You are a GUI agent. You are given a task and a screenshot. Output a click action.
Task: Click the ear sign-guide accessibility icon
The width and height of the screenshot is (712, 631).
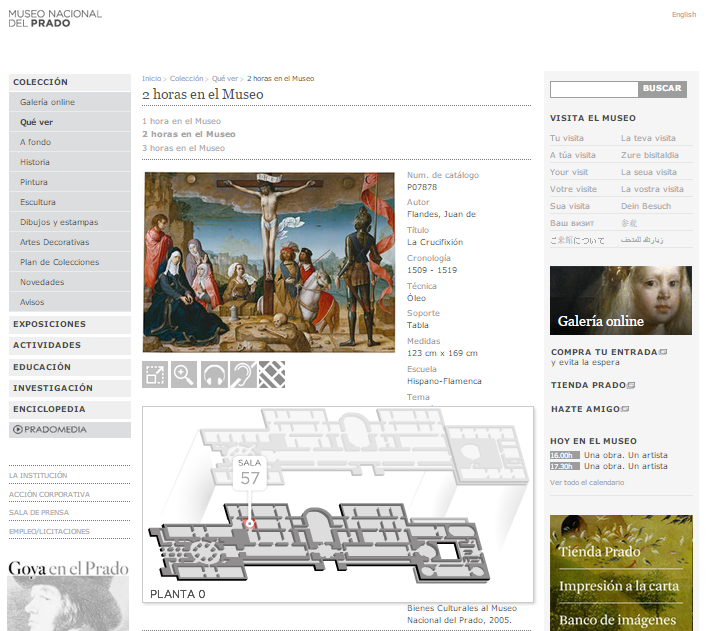pos(243,374)
